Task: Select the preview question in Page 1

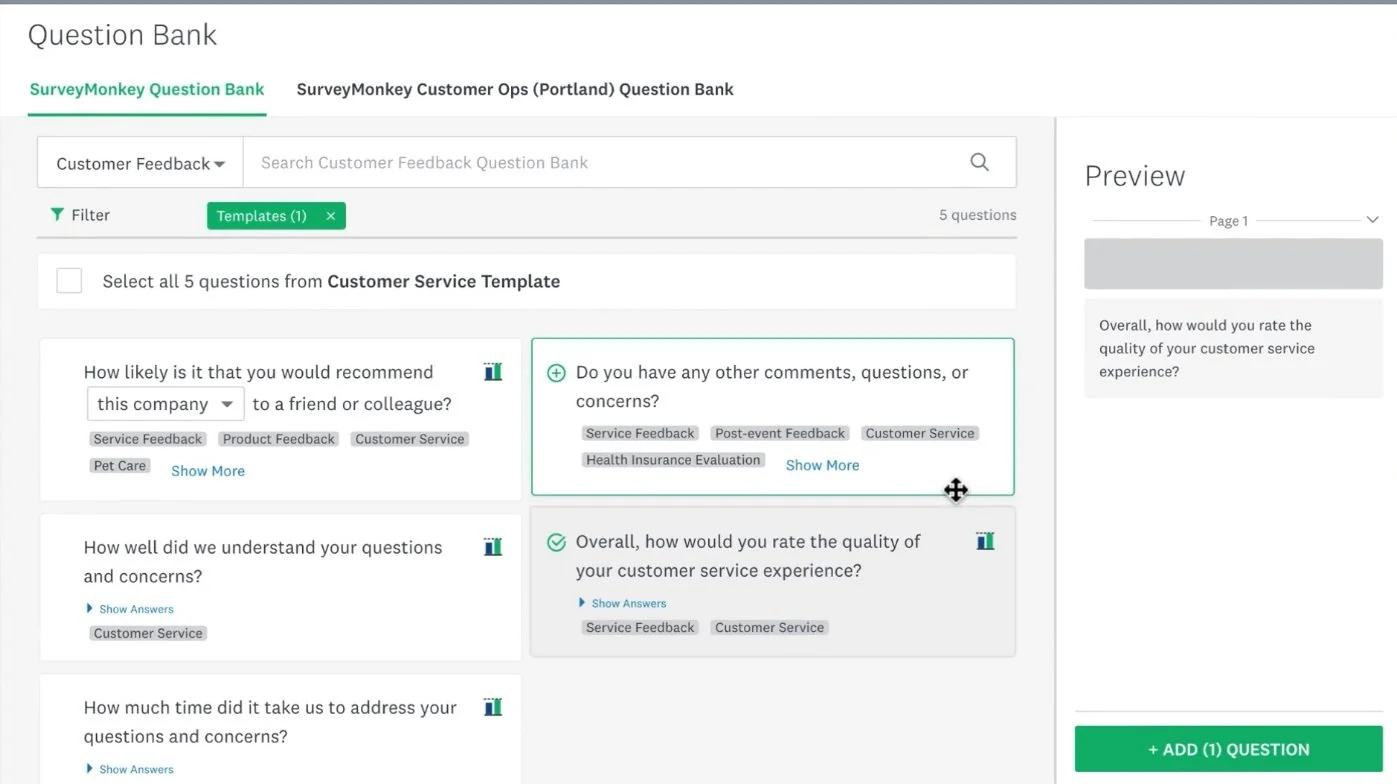Action: (x=1233, y=348)
